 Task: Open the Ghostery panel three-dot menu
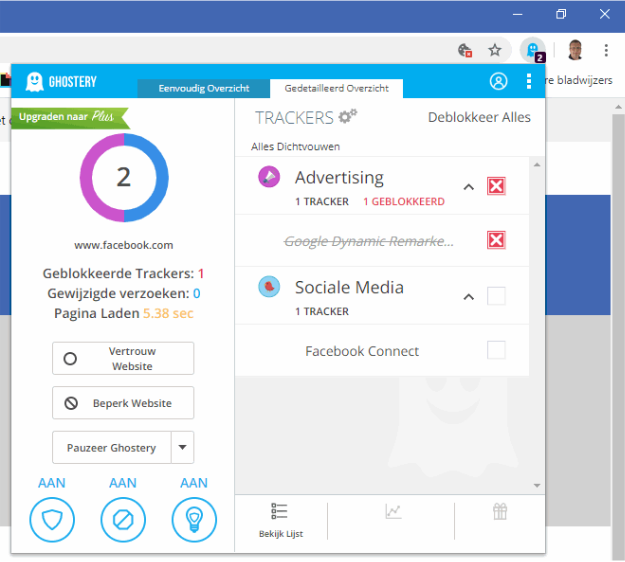529,81
